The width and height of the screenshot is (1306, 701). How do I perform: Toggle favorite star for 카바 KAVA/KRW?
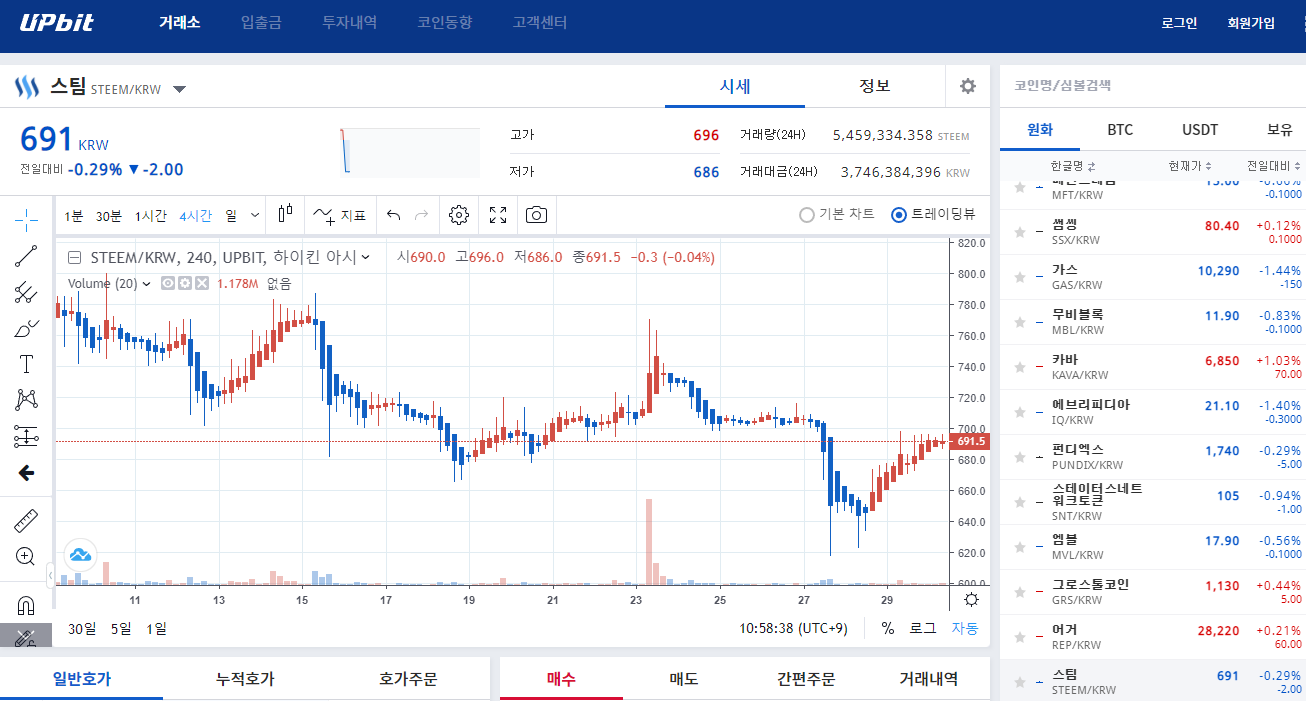coord(1019,367)
